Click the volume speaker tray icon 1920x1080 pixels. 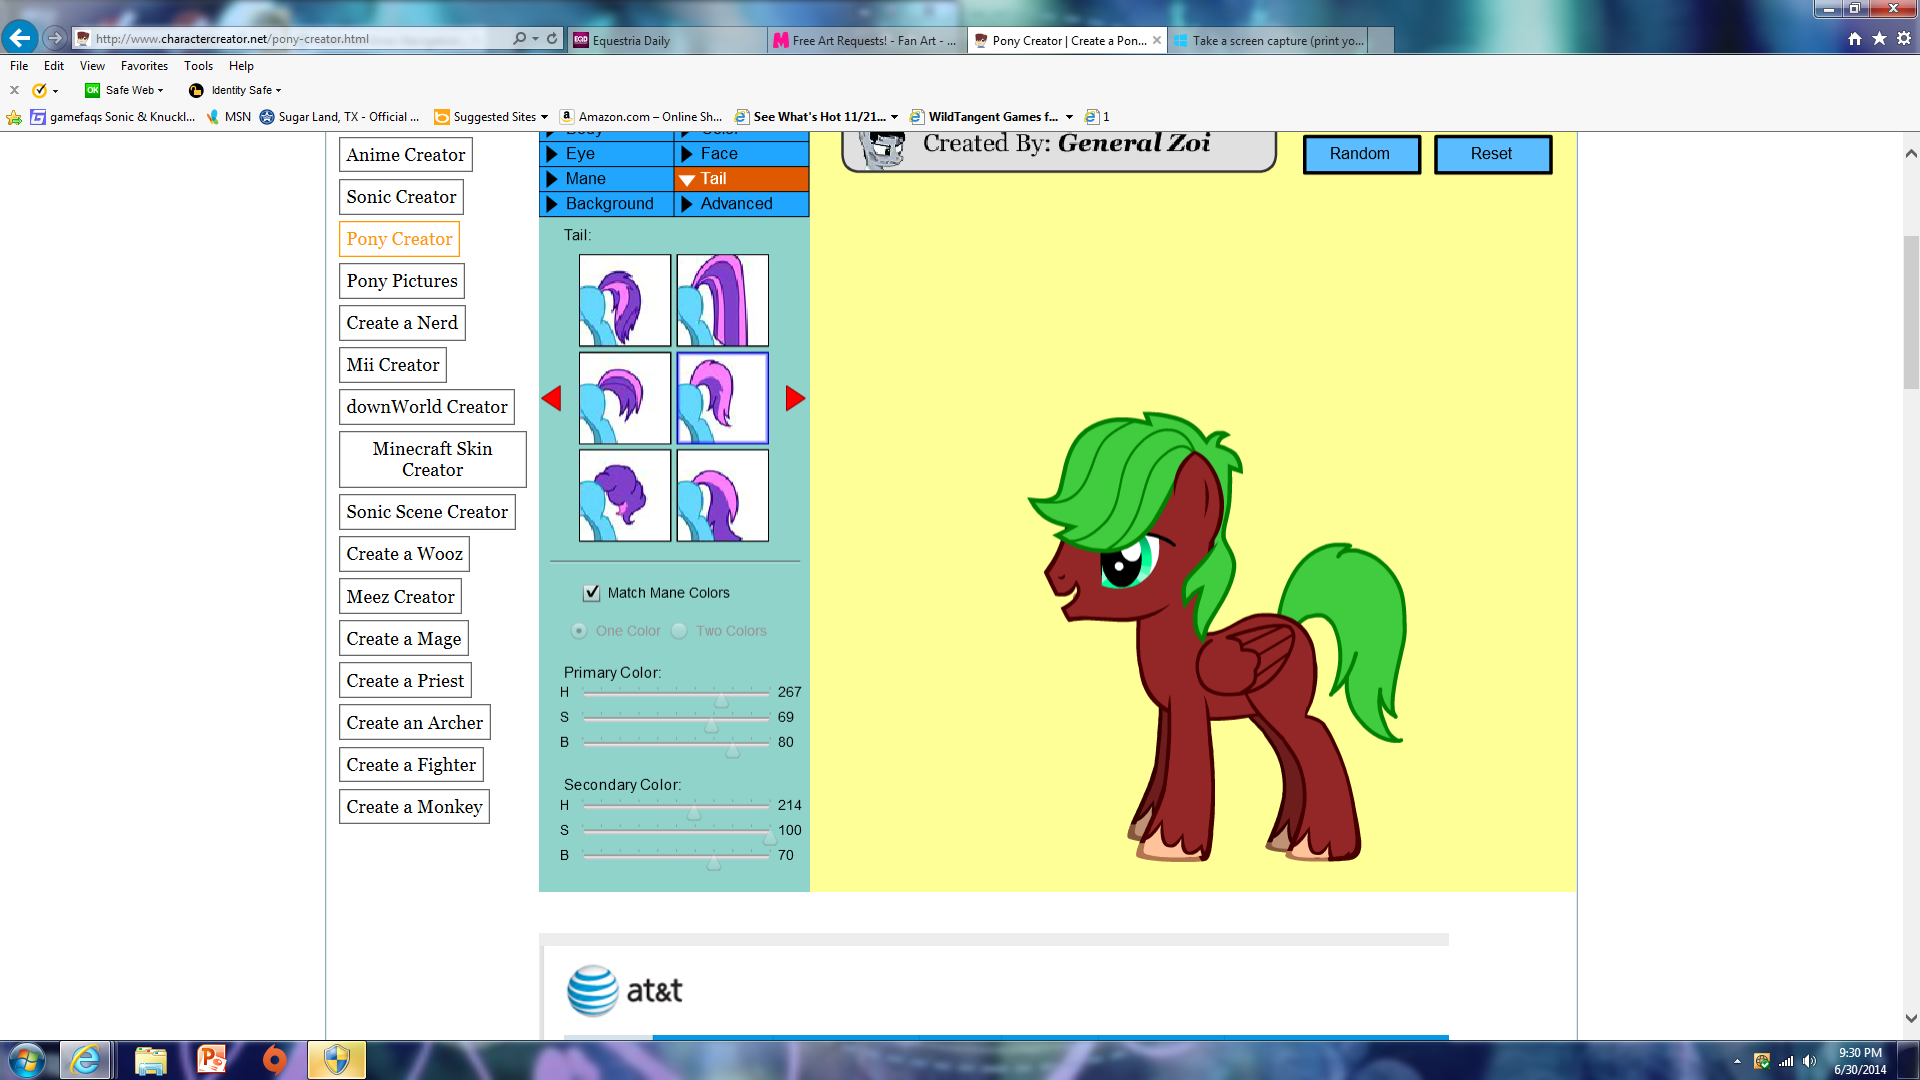pyautogui.click(x=1809, y=1061)
